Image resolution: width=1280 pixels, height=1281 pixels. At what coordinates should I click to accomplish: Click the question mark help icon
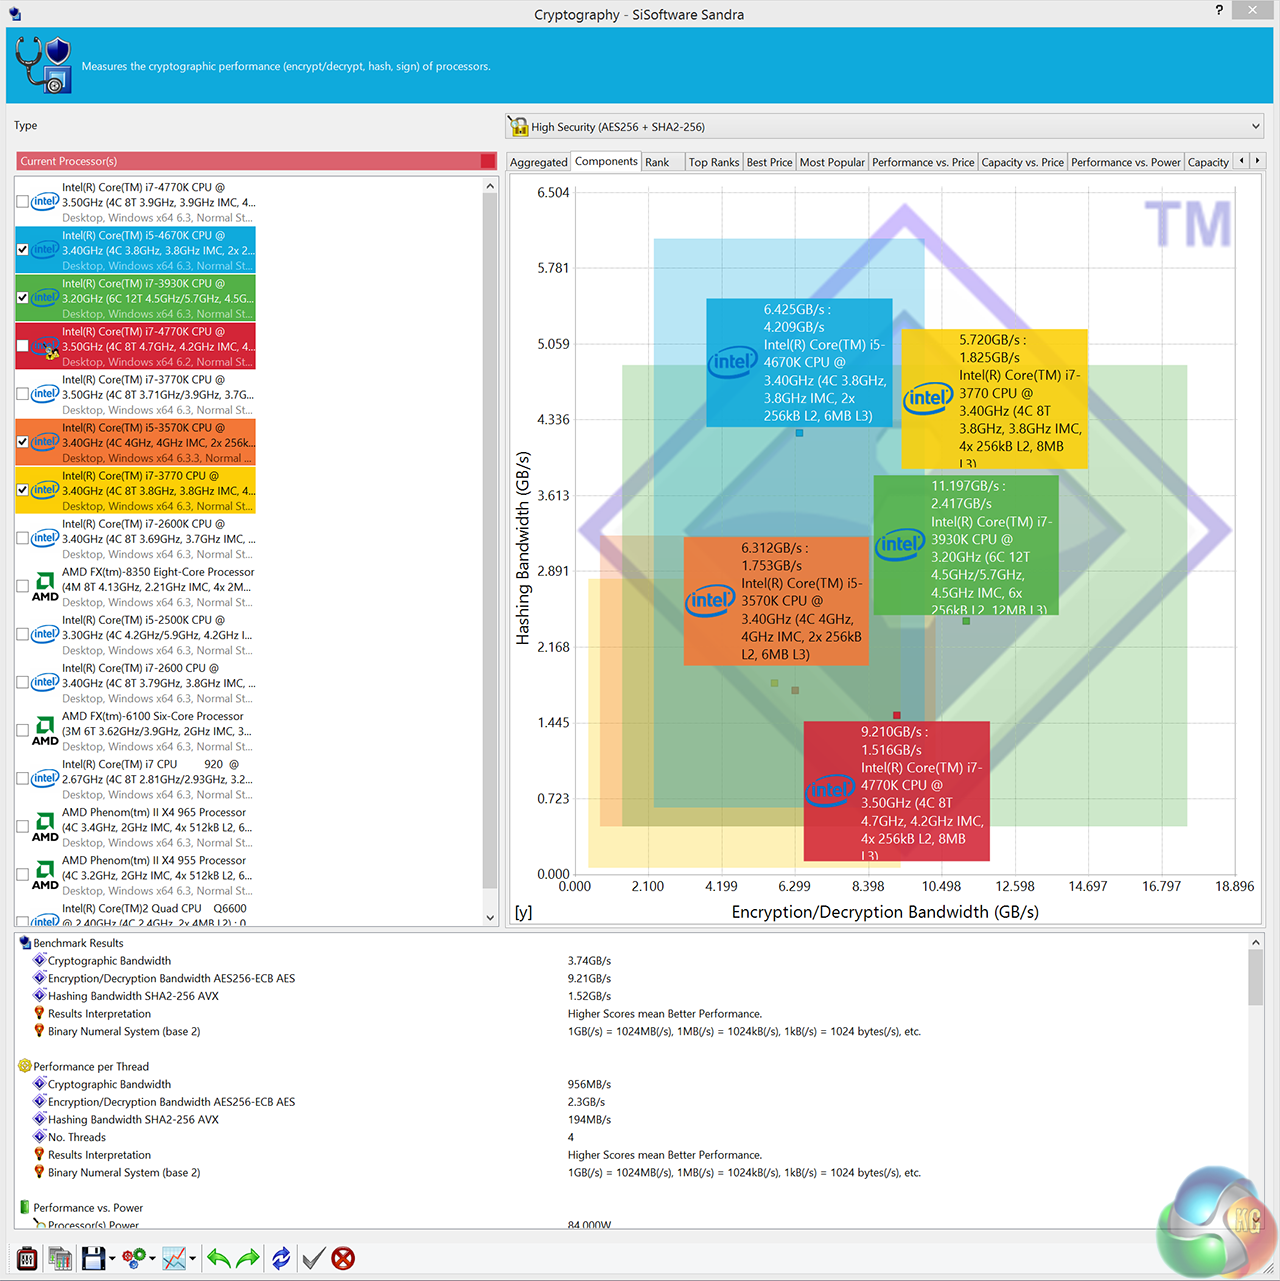(1219, 10)
